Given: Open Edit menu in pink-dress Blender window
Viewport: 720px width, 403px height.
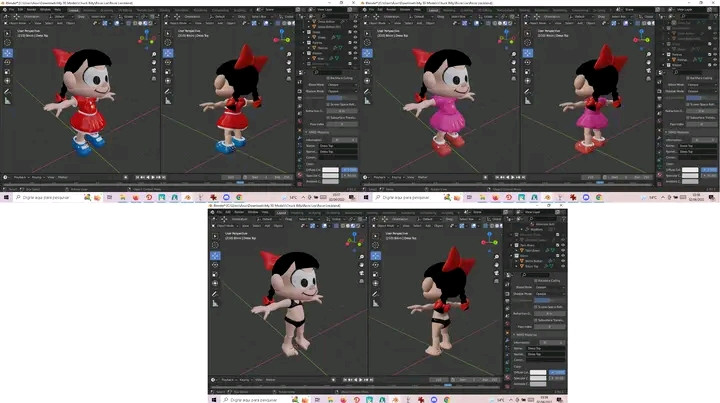Looking at the screenshot, I should 380,10.
